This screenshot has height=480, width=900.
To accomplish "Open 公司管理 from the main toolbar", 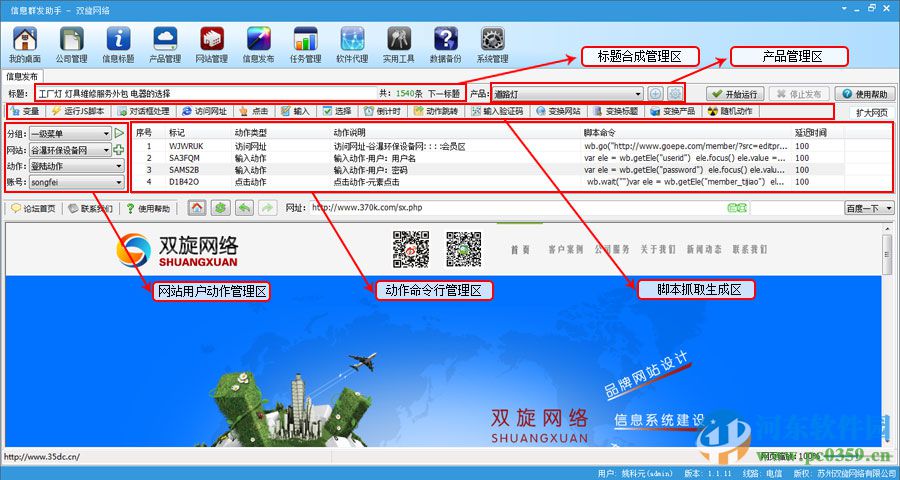I will pos(72,45).
